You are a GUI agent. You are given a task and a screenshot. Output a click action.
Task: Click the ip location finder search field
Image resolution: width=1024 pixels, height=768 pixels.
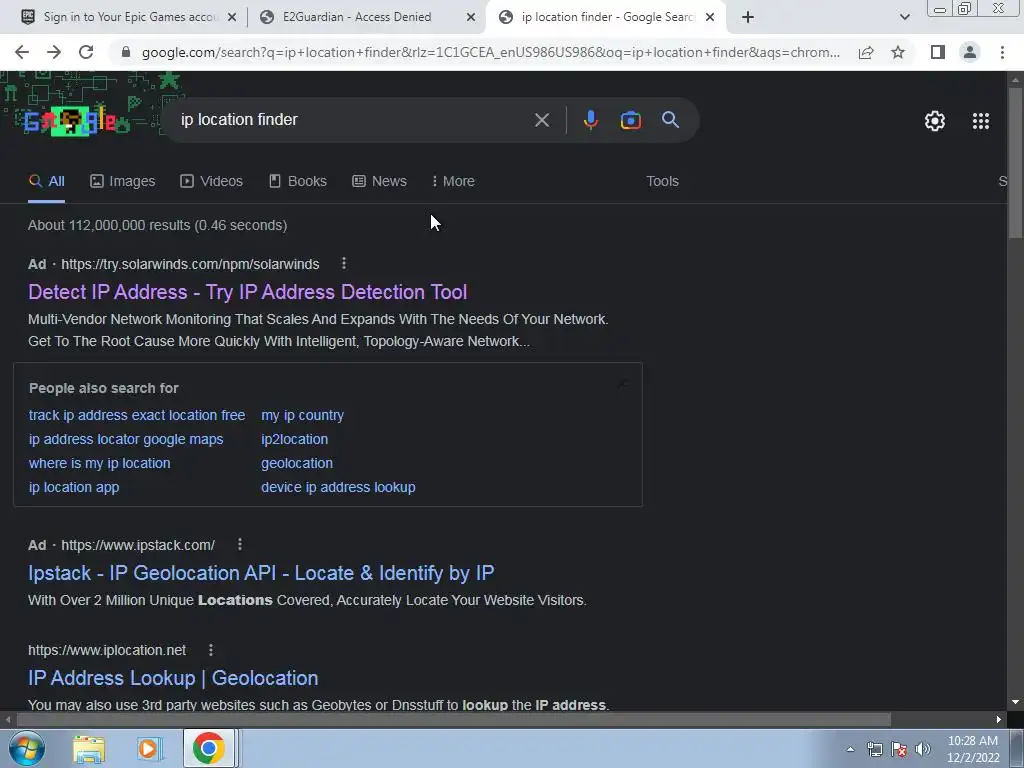click(x=353, y=120)
